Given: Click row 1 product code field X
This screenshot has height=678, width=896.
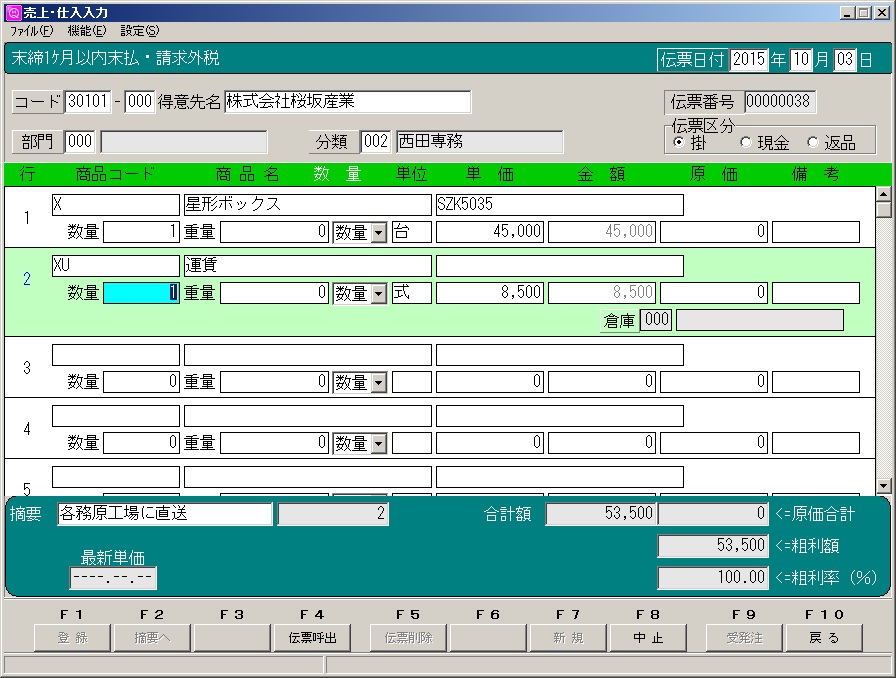Looking at the screenshot, I should point(115,205).
